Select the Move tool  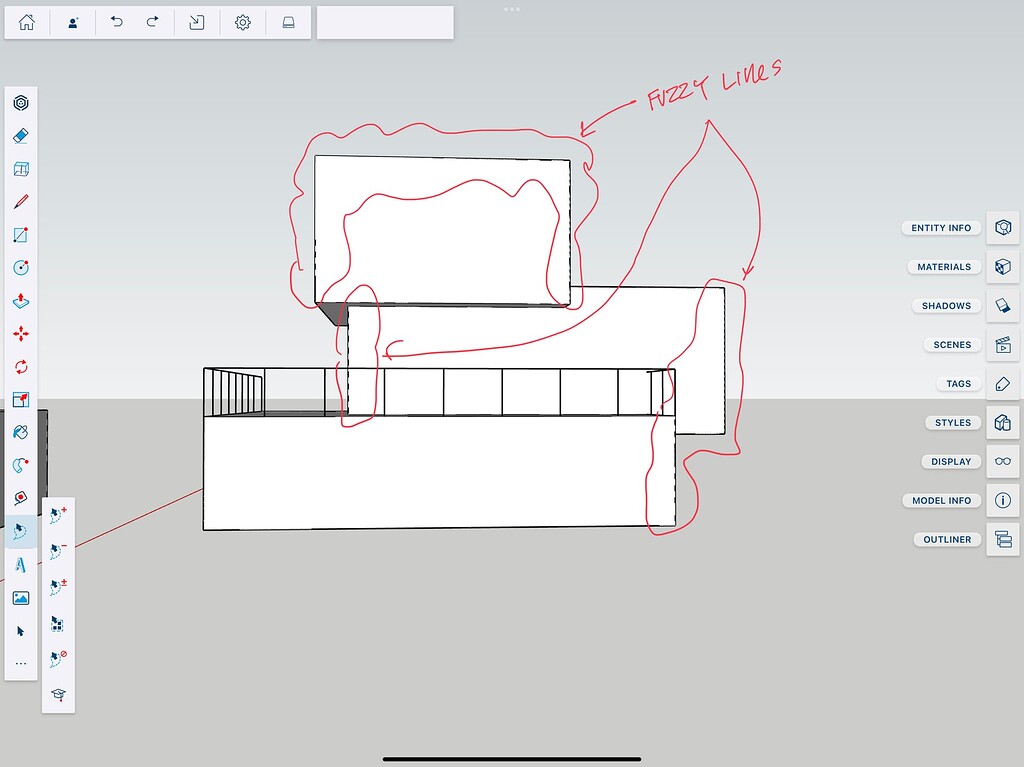[21, 333]
